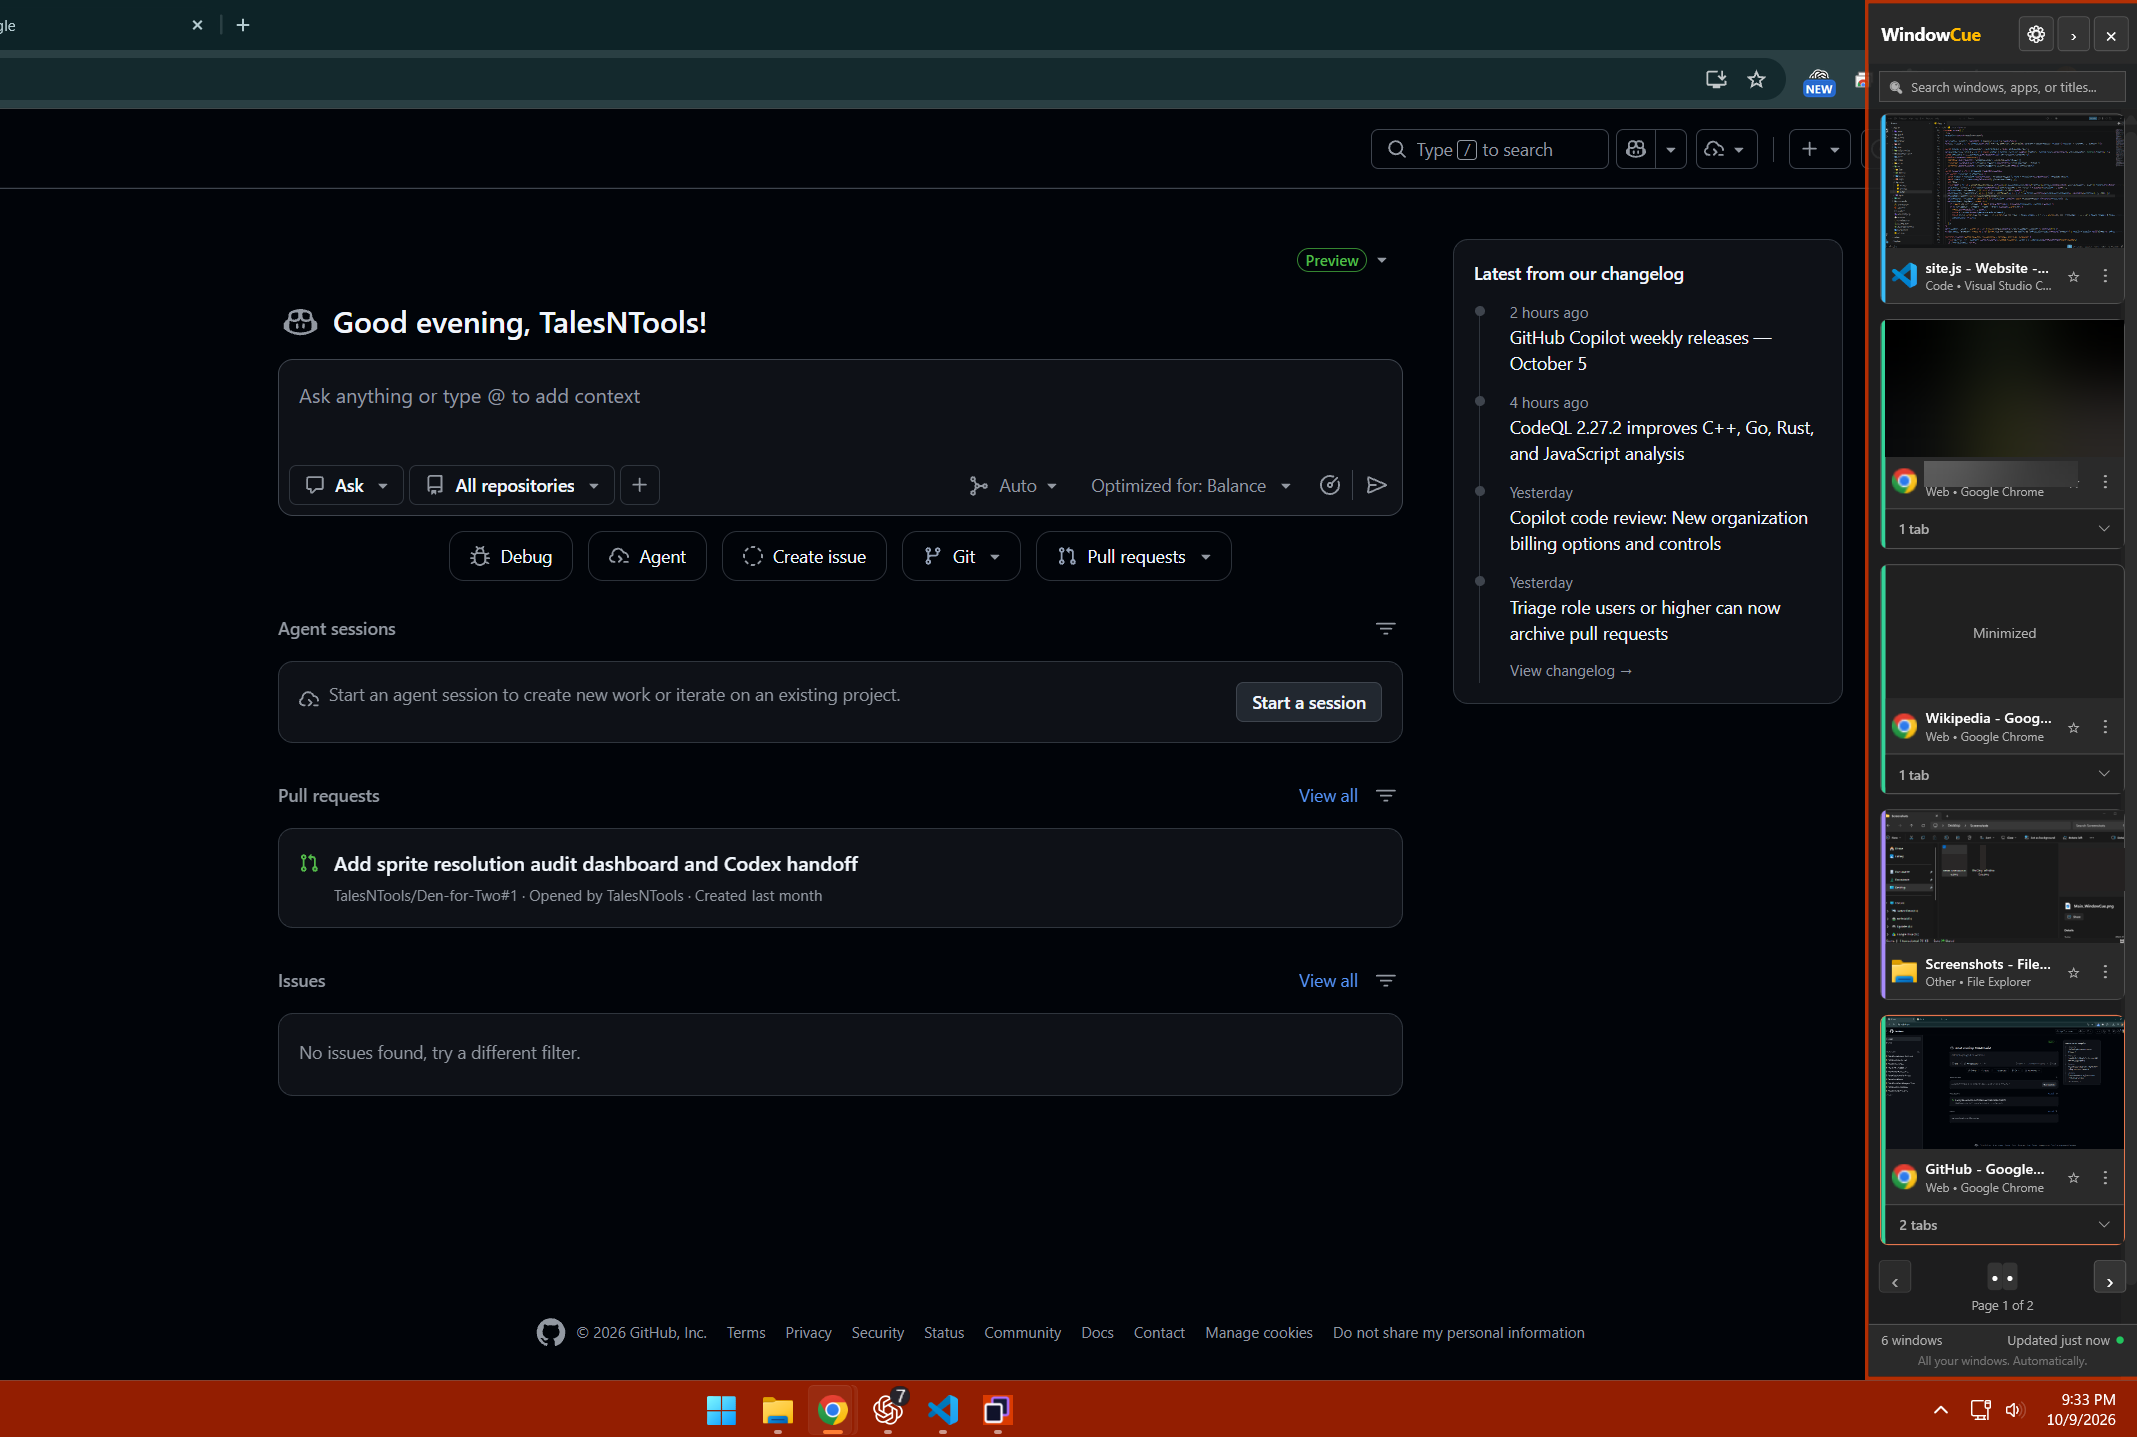Viewport: 2137px width, 1437px height.
Task: Expand the 1 tab list under Wikipedia window
Action: (x=2003, y=775)
